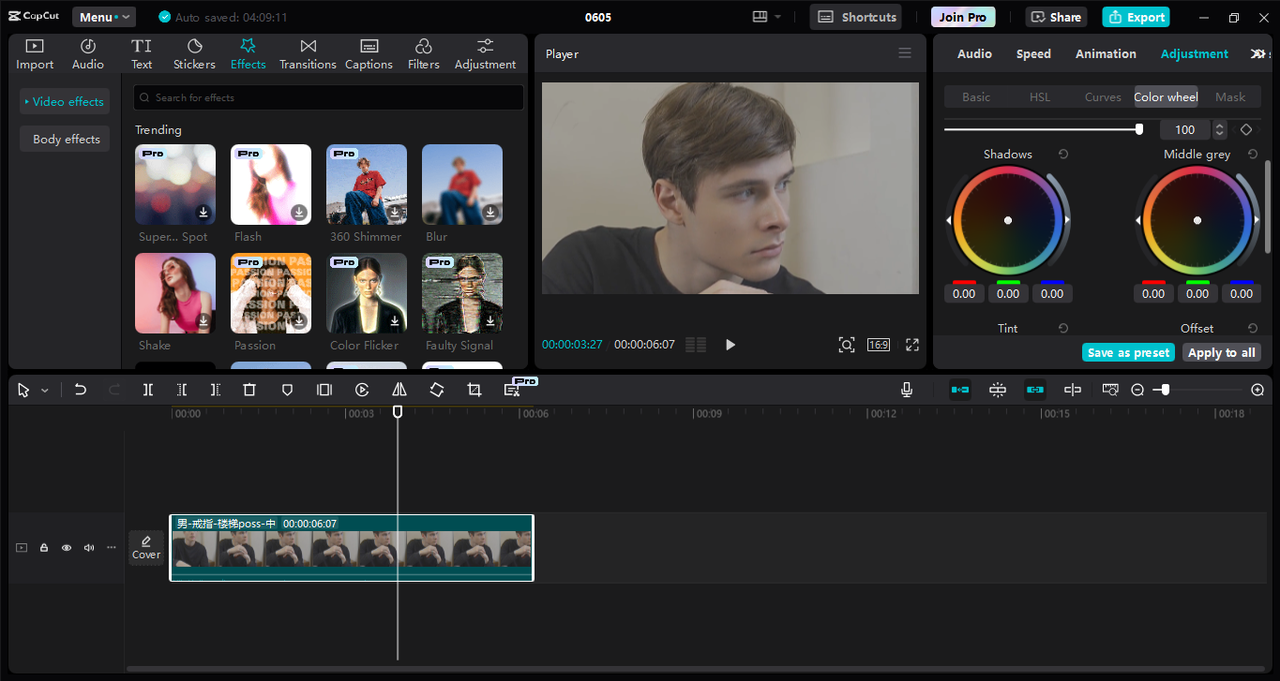Undo the last edit
Image resolution: width=1280 pixels, height=681 pixels.
click(81, 390)
